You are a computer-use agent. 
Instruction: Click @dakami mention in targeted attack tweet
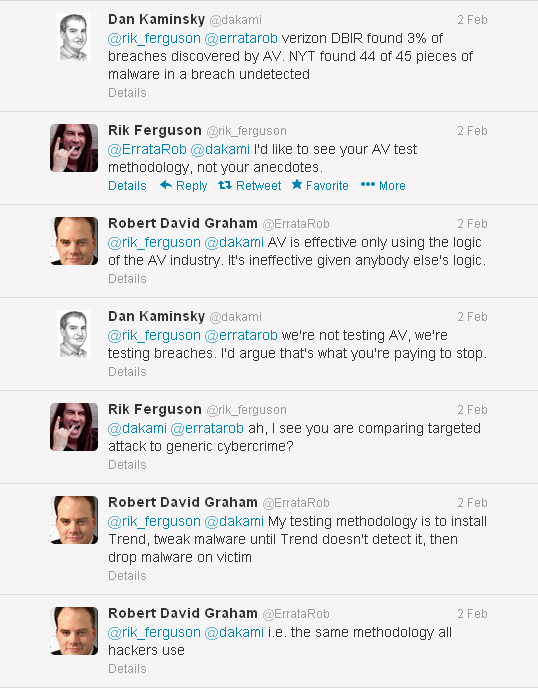click(x=137, y=428)
